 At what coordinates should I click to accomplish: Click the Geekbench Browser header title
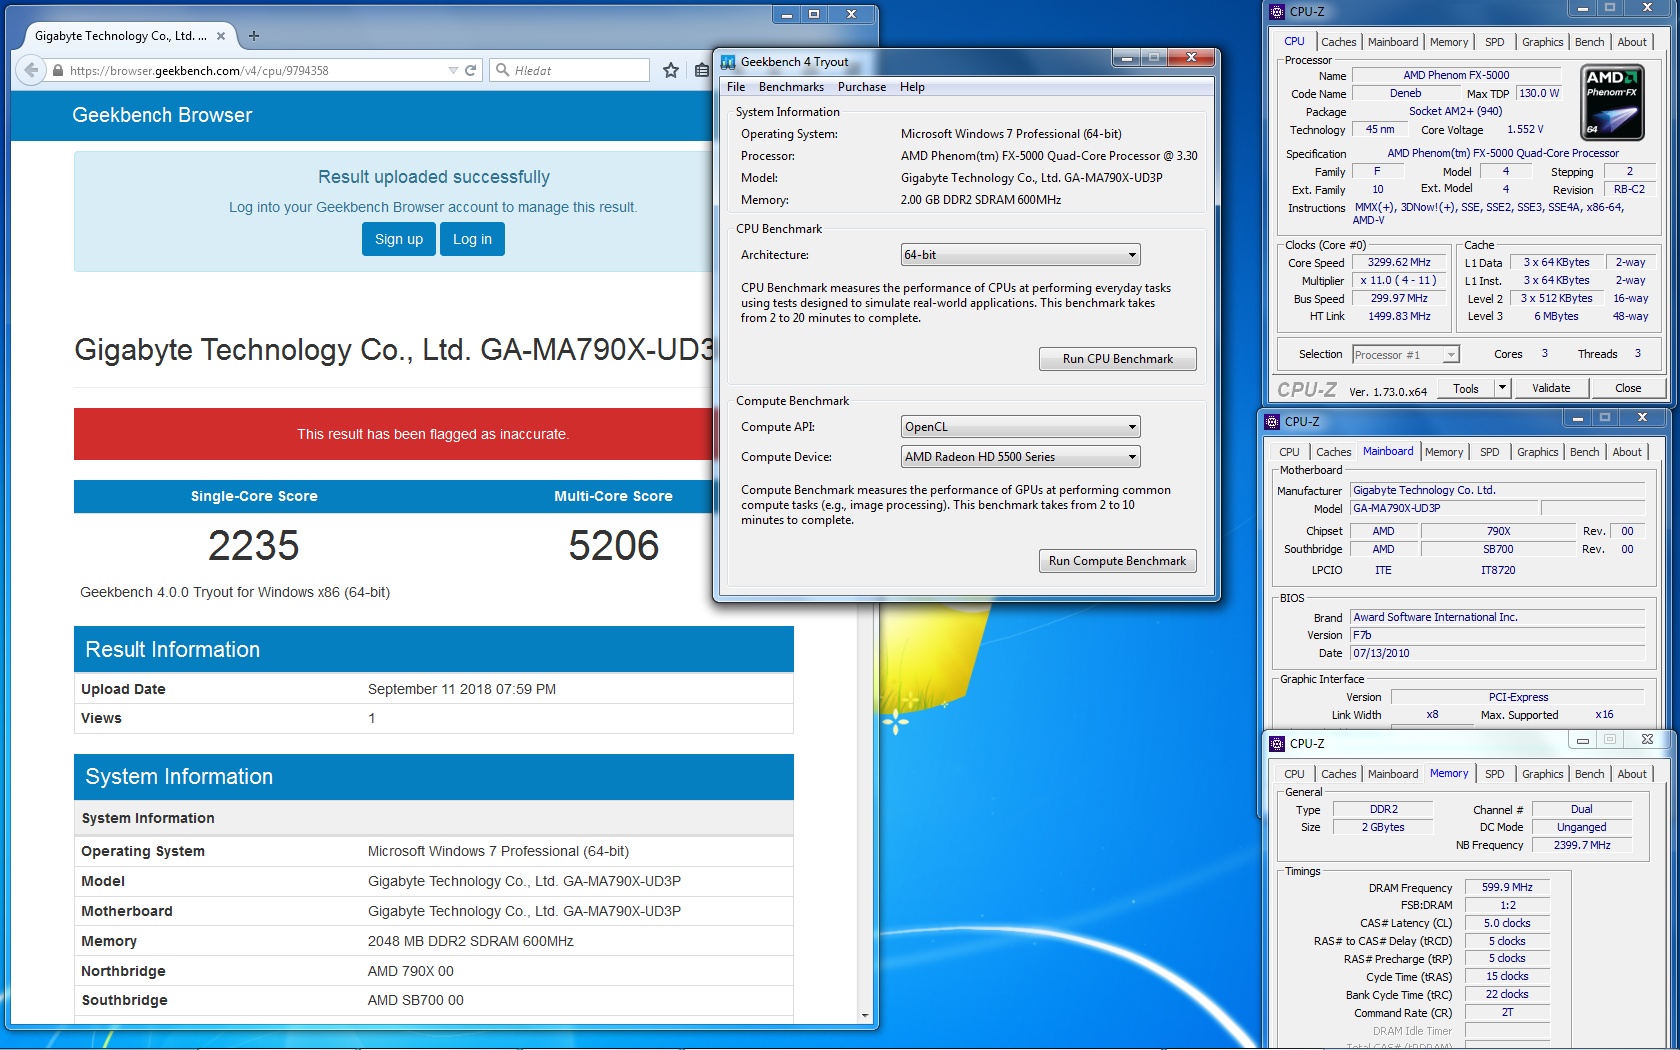point(162,115)
